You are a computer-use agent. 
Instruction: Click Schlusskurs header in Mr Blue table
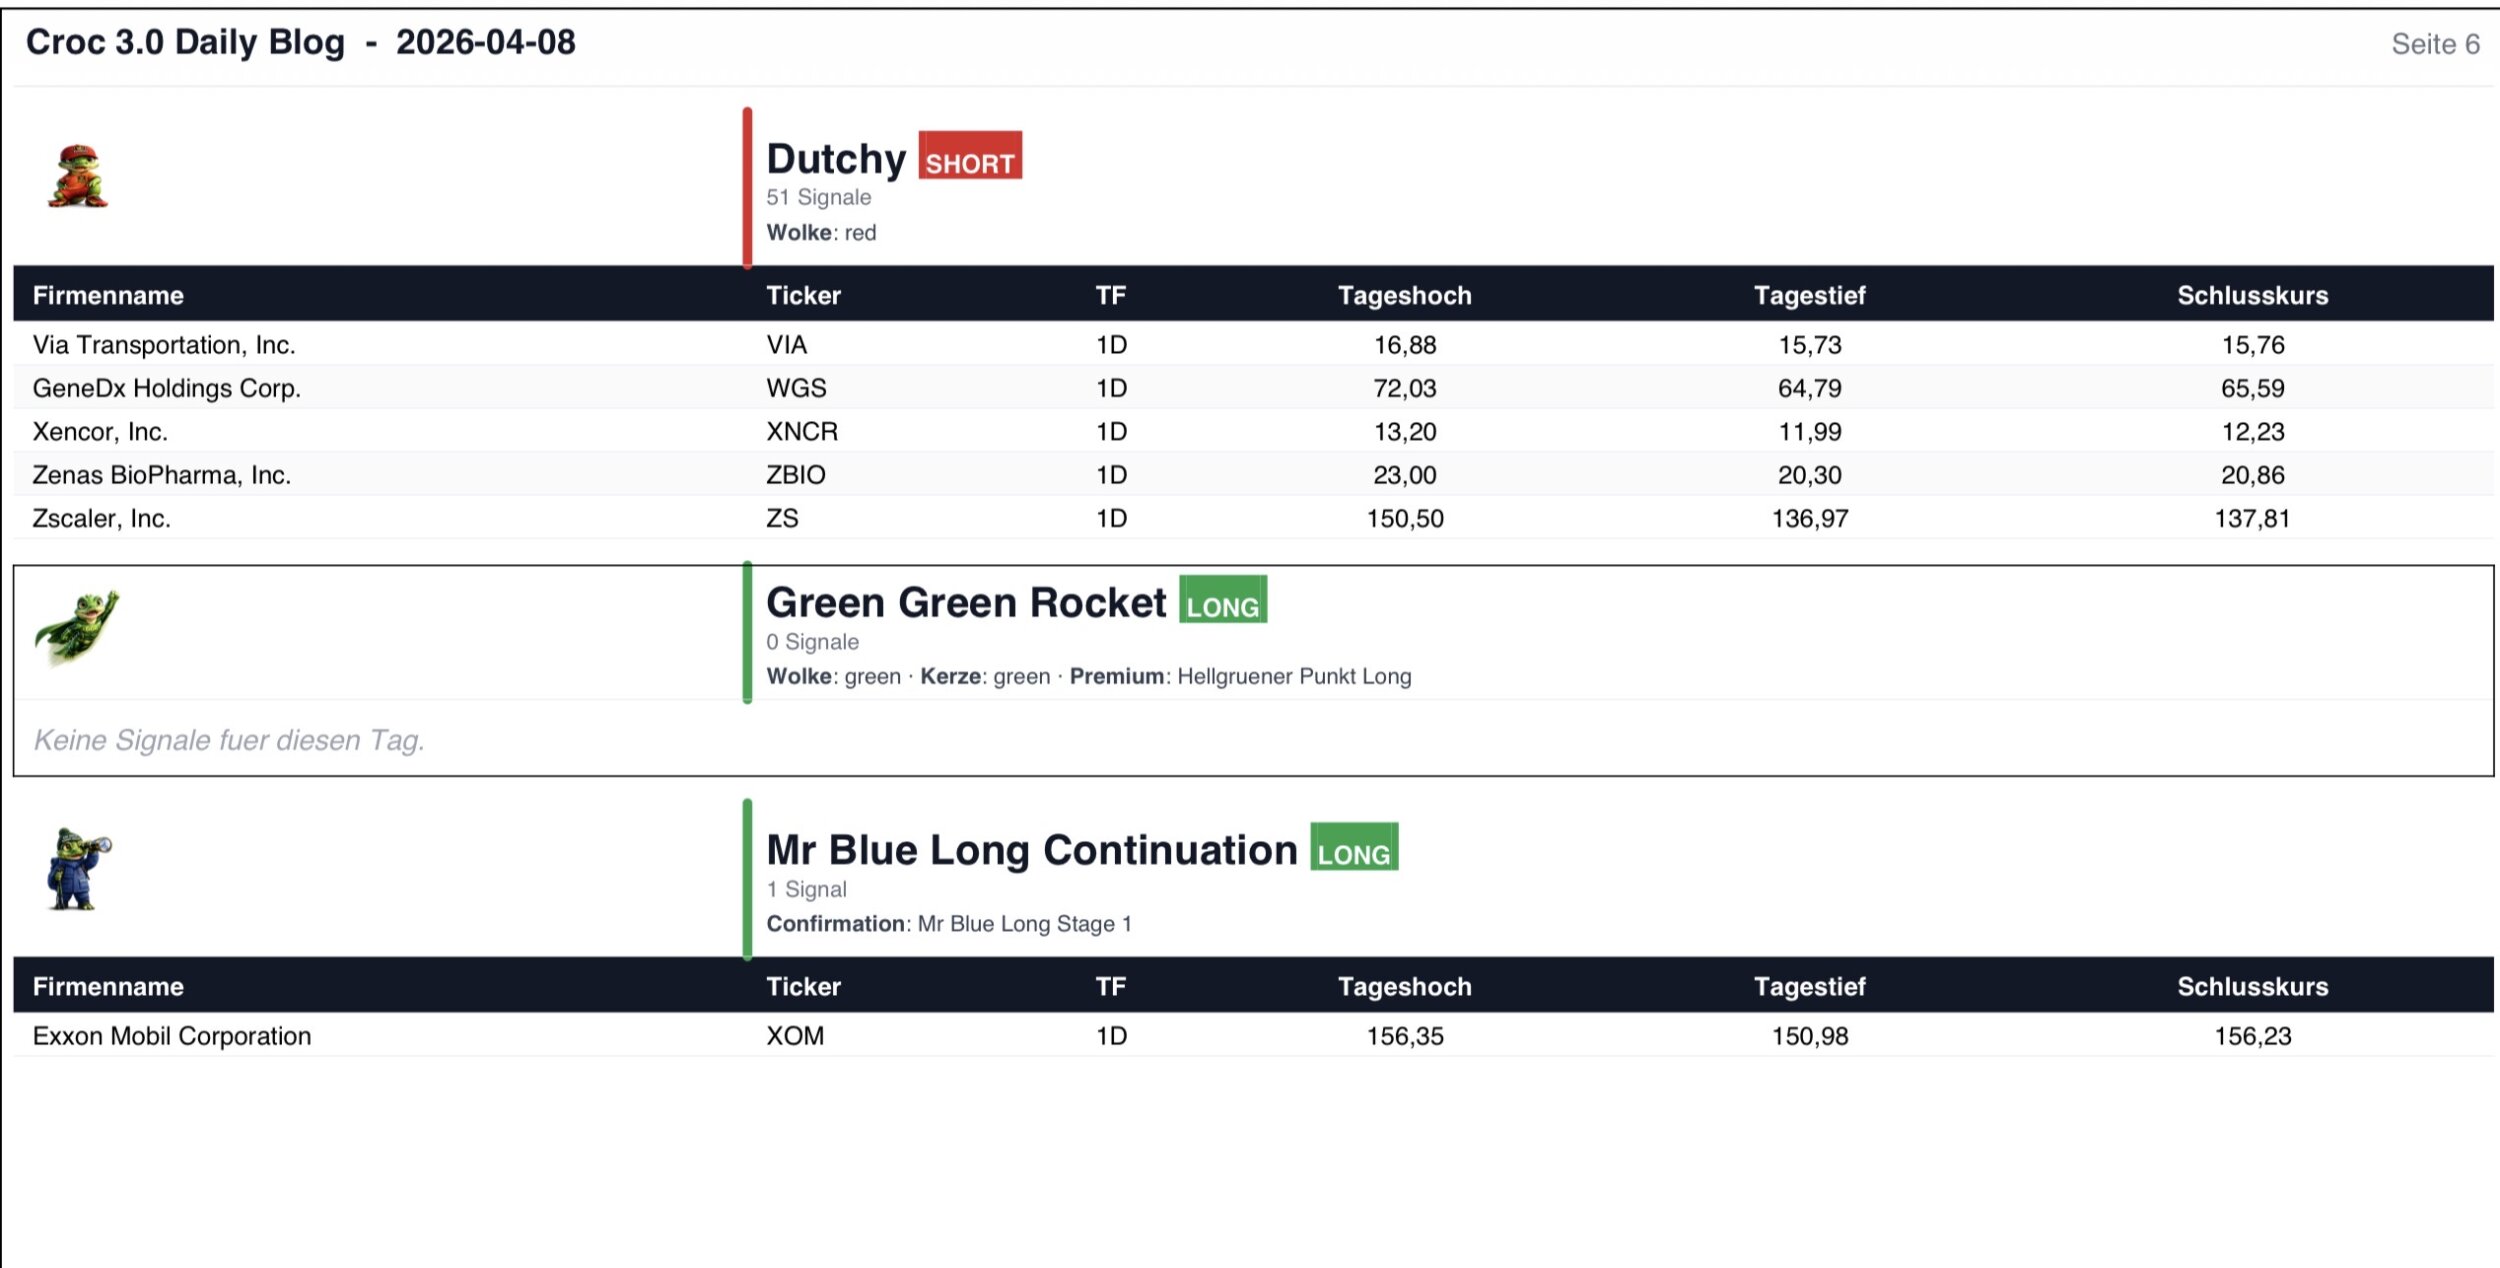(2252, 987)
